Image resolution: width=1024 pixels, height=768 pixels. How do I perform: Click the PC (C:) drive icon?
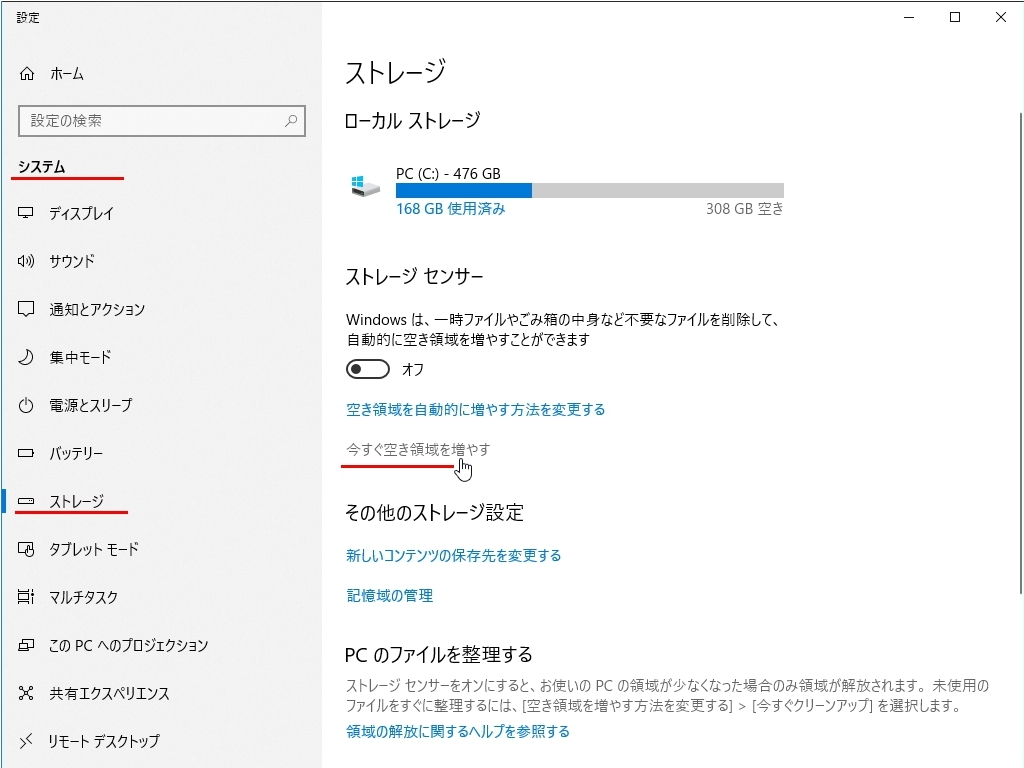click(x=366, y=187)
